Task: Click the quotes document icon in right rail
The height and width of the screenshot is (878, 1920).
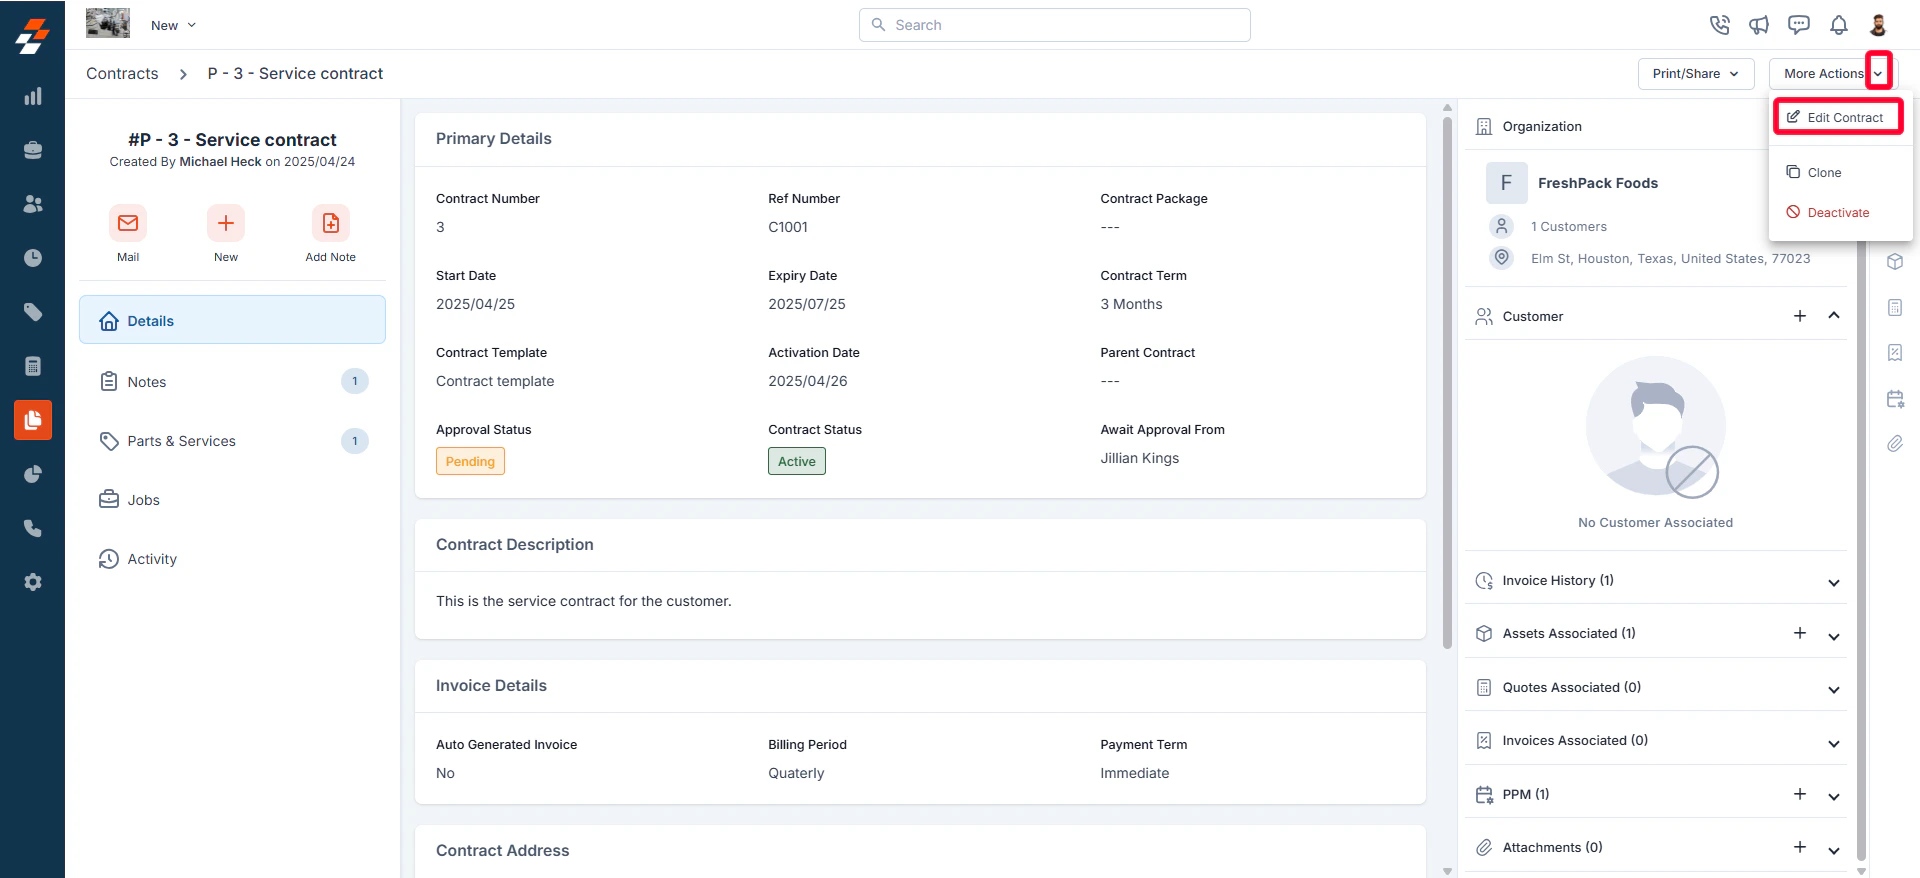Action: coord(1895,308)
